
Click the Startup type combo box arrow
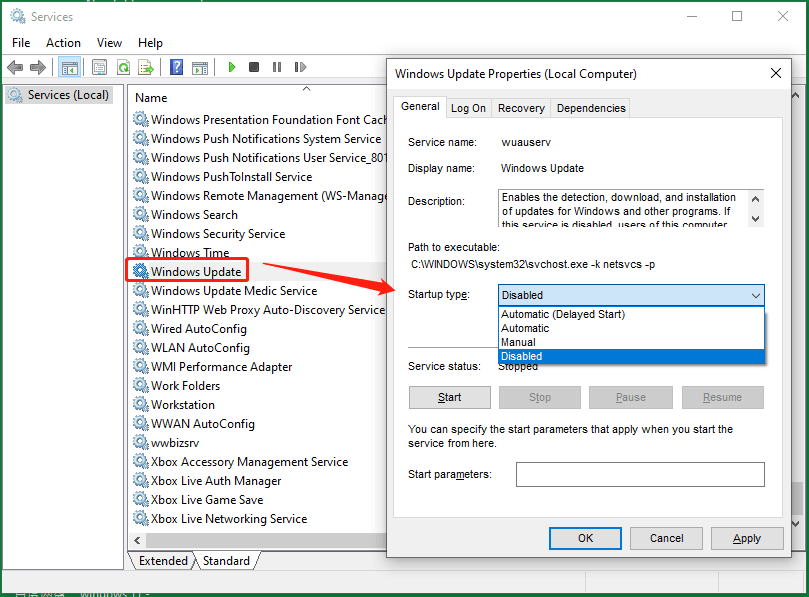click(755, 295)
